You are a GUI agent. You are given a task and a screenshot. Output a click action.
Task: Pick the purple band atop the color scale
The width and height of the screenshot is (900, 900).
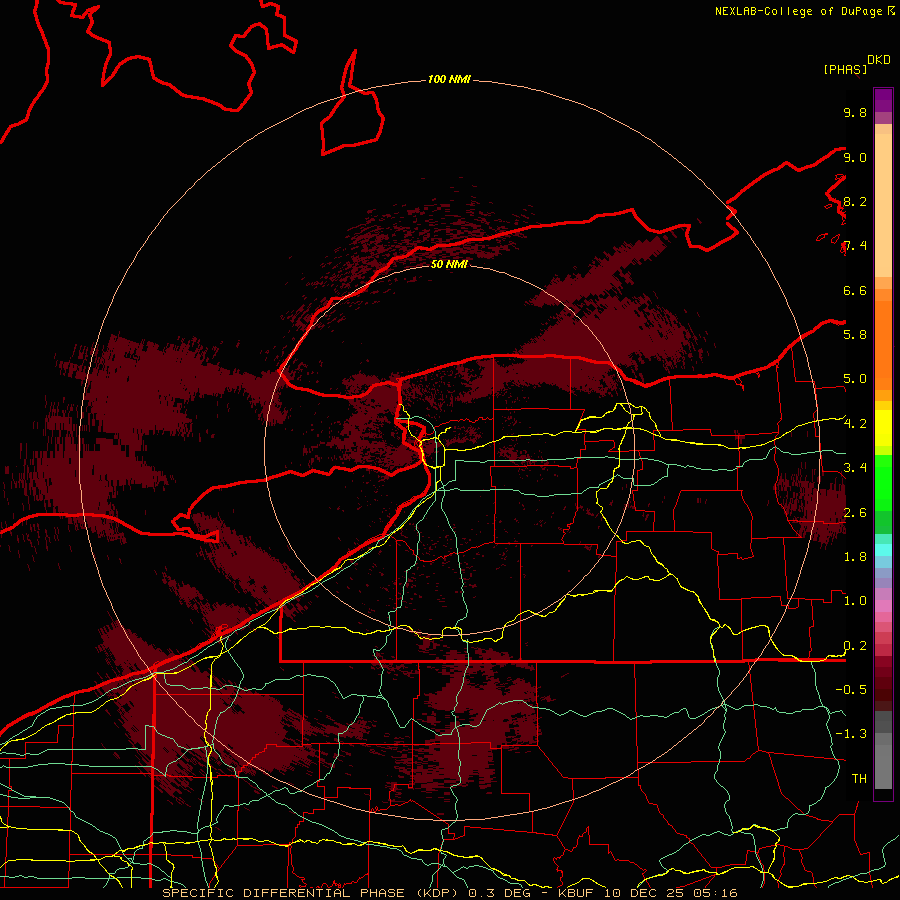click(x=883, y=100)
